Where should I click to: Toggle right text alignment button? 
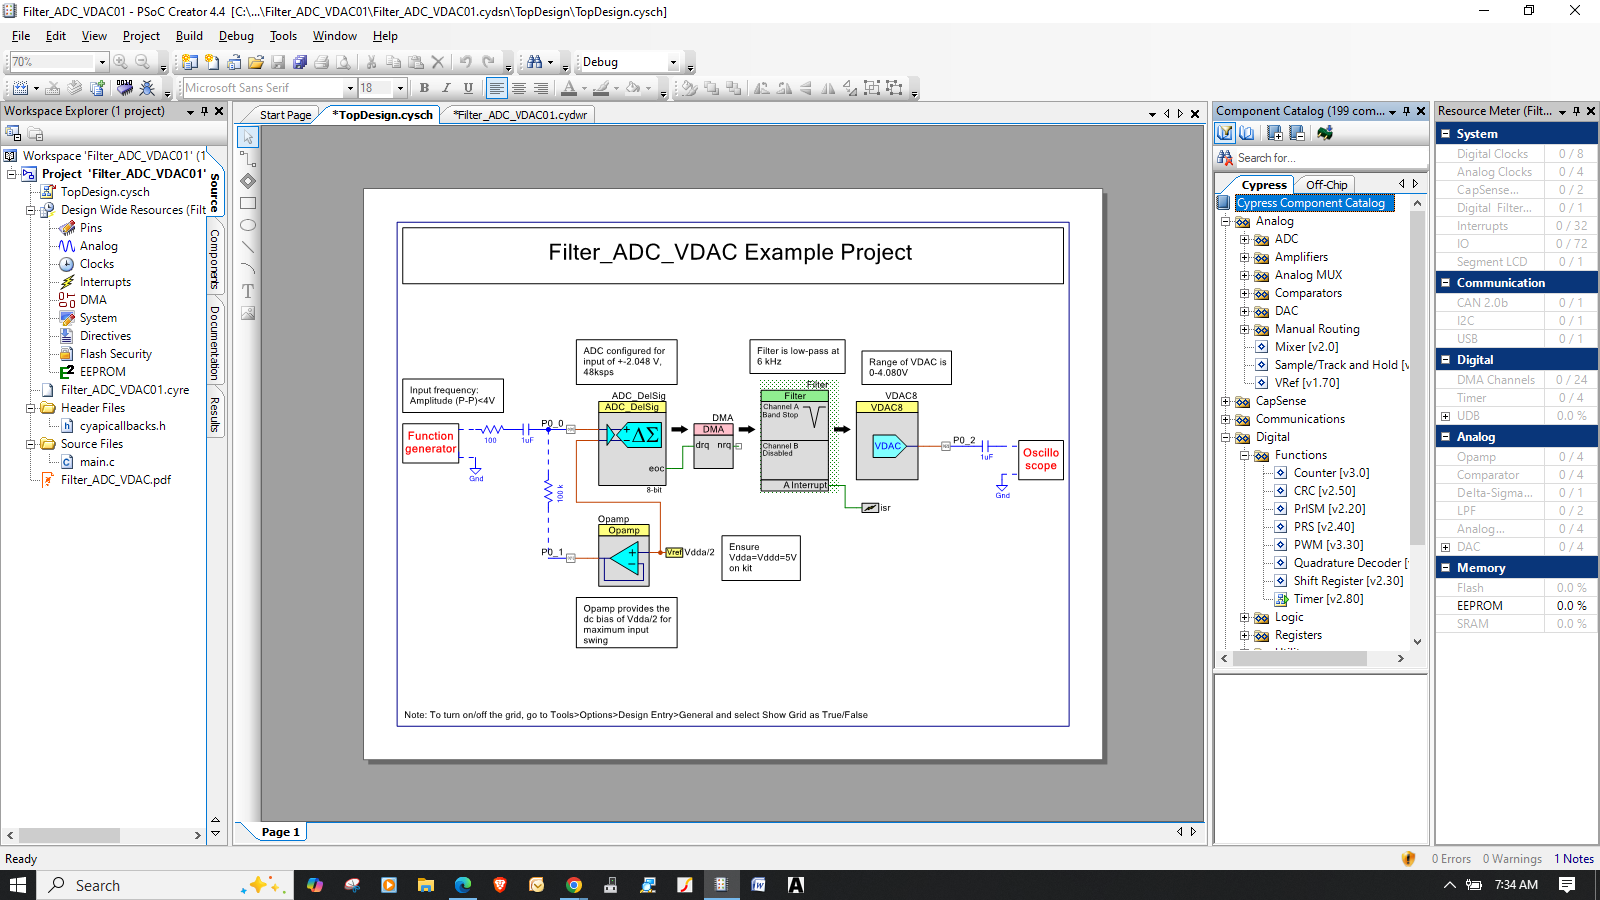[x=541, y=88]
